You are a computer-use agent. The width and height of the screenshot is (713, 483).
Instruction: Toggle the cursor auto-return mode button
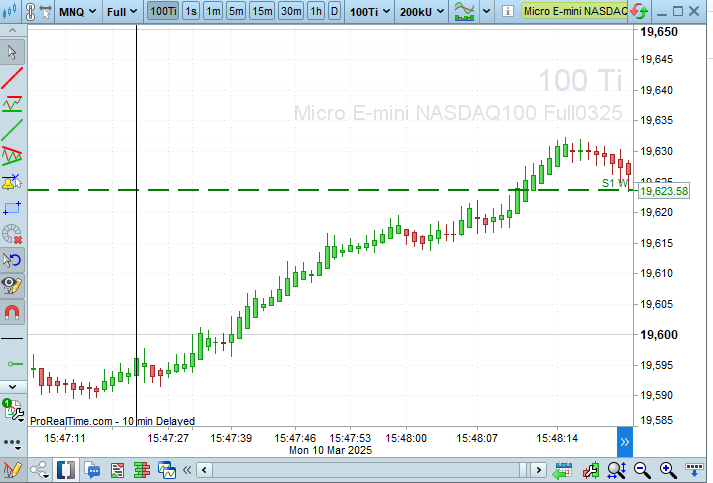click(12, 260)
